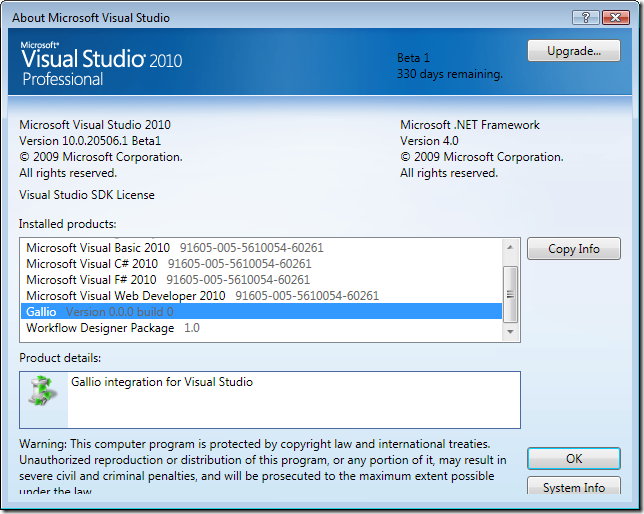
Task: Open System Info
Action: click(574, 488)
